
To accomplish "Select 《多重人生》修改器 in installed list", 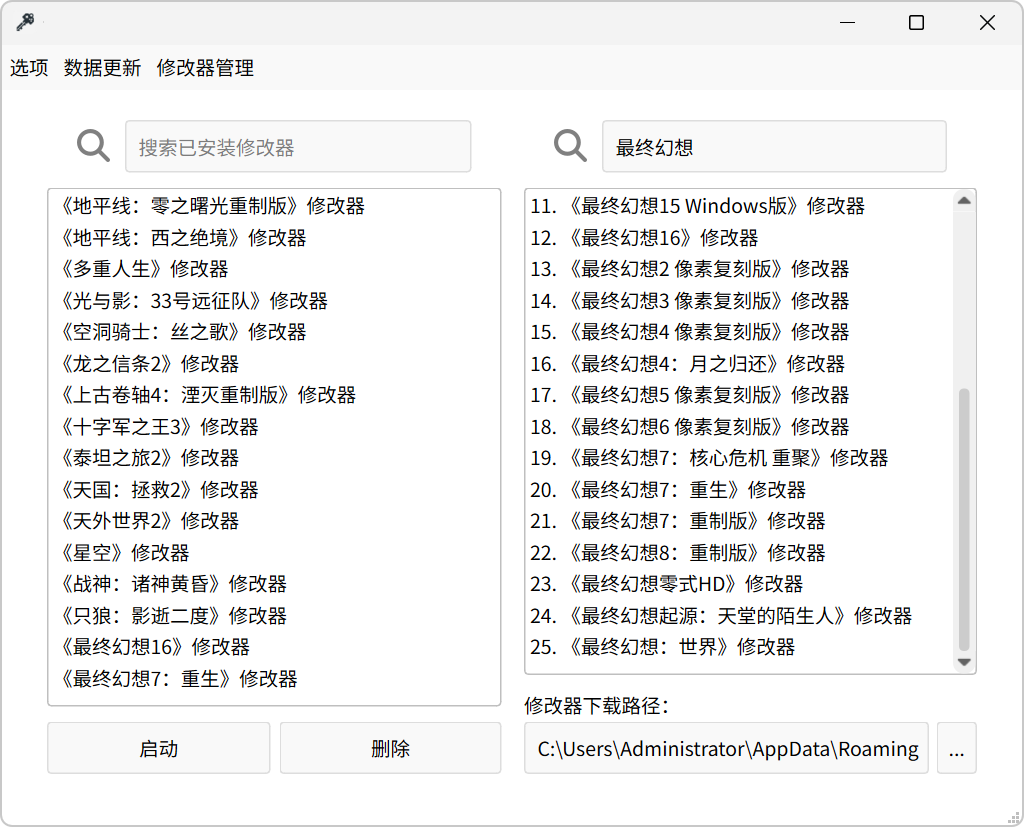I will coord(274,268).
